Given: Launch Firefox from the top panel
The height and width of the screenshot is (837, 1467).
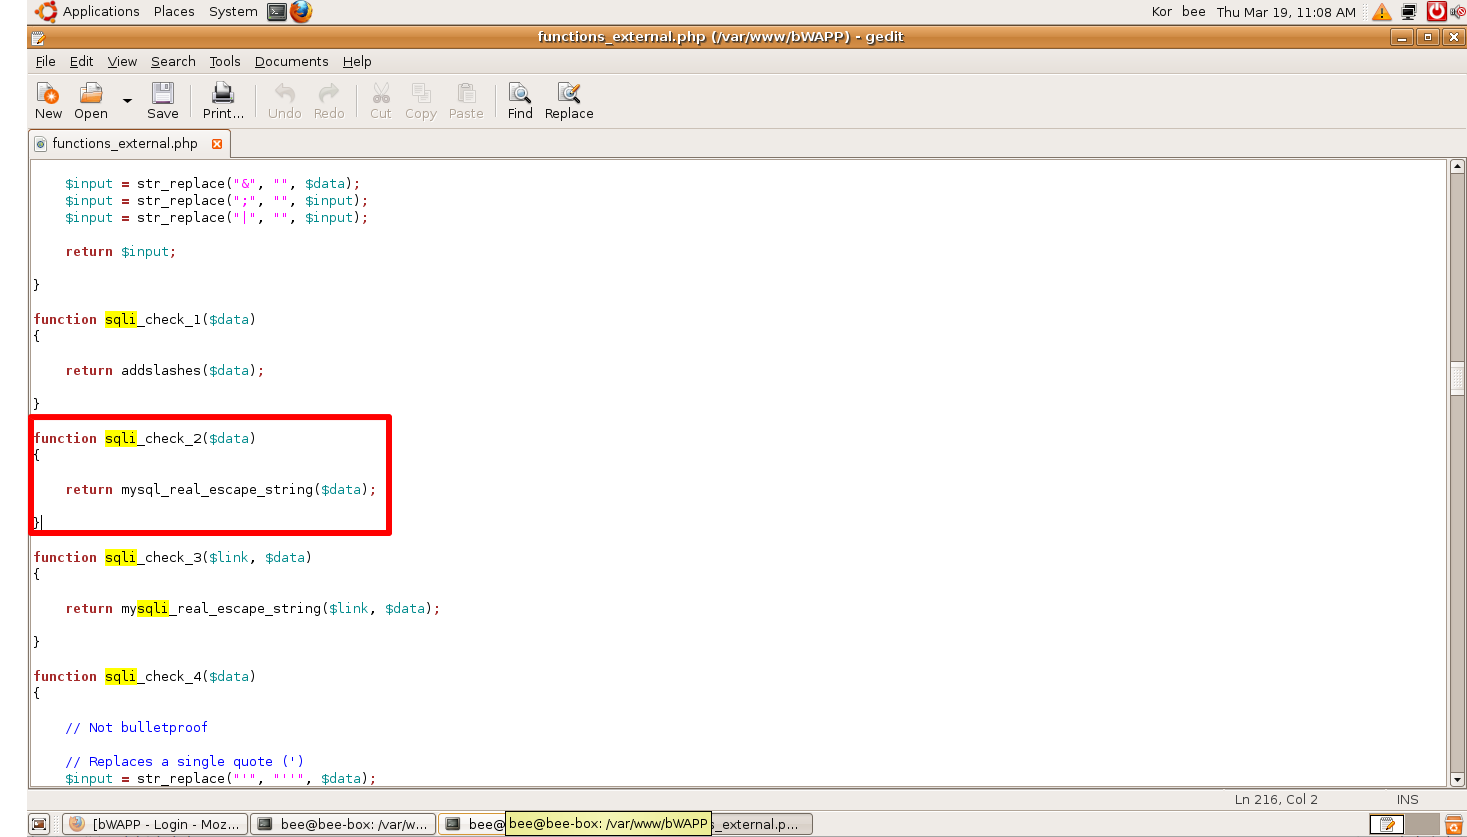Looking at the screenshot, I should pos(301,12).
